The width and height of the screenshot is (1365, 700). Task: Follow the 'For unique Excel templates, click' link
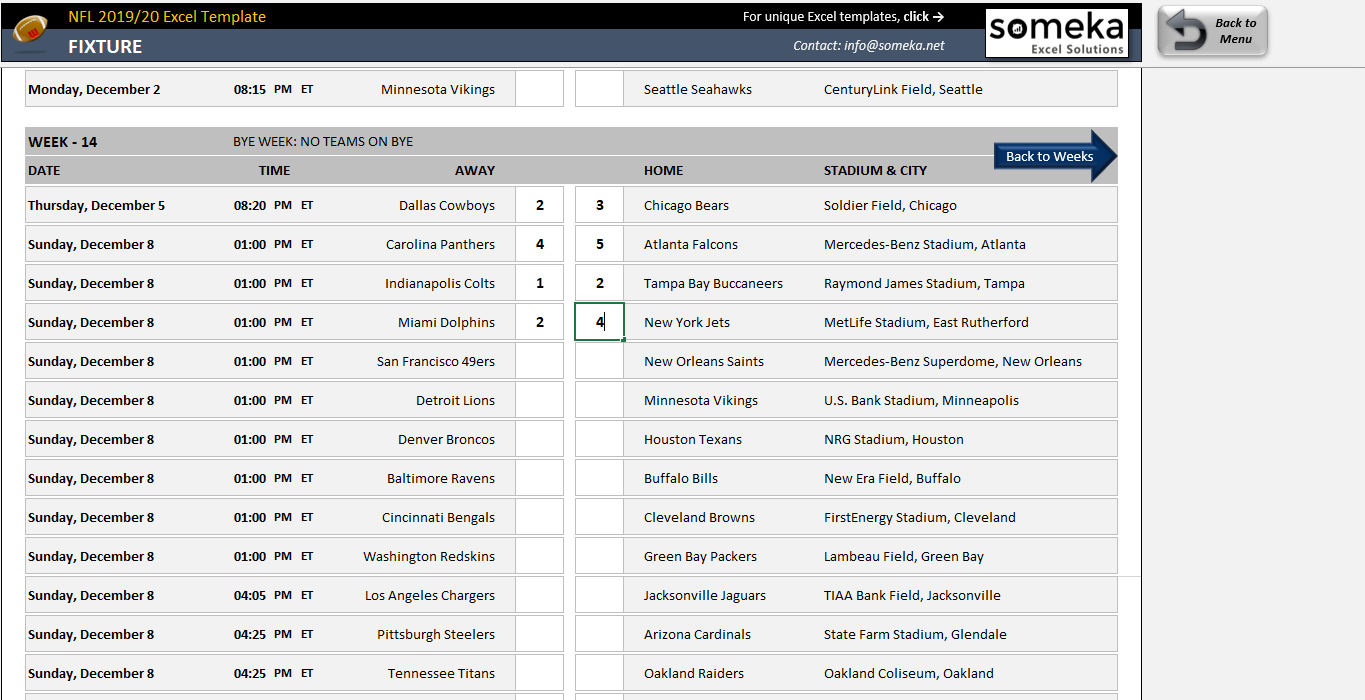pyautogui.click(x=843, y=16)
